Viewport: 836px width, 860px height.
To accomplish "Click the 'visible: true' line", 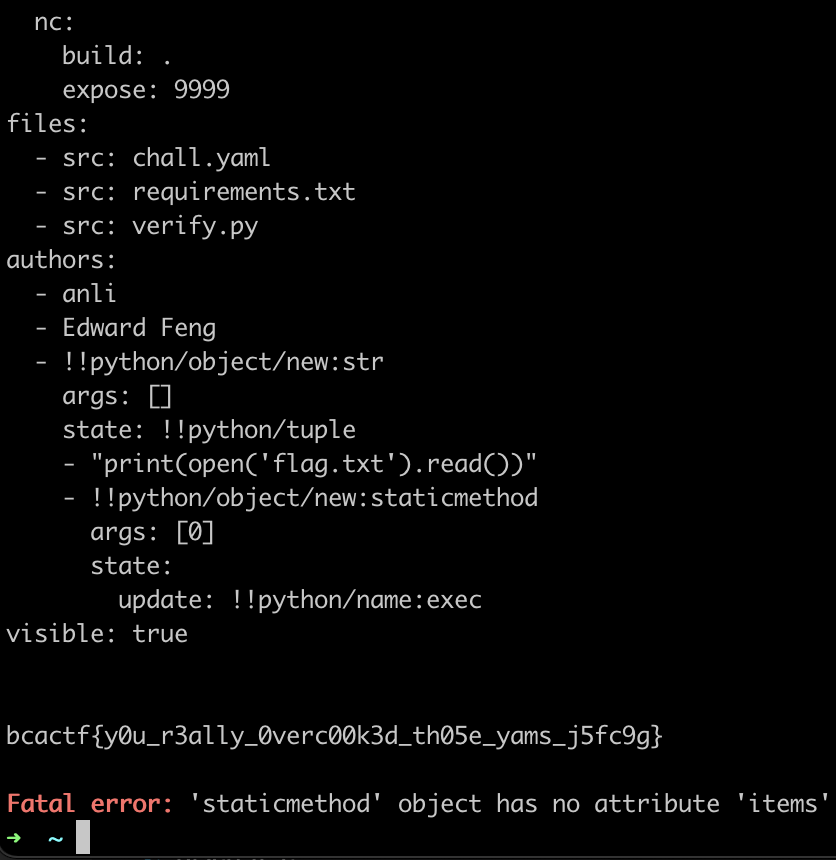I will coord(97,634).
